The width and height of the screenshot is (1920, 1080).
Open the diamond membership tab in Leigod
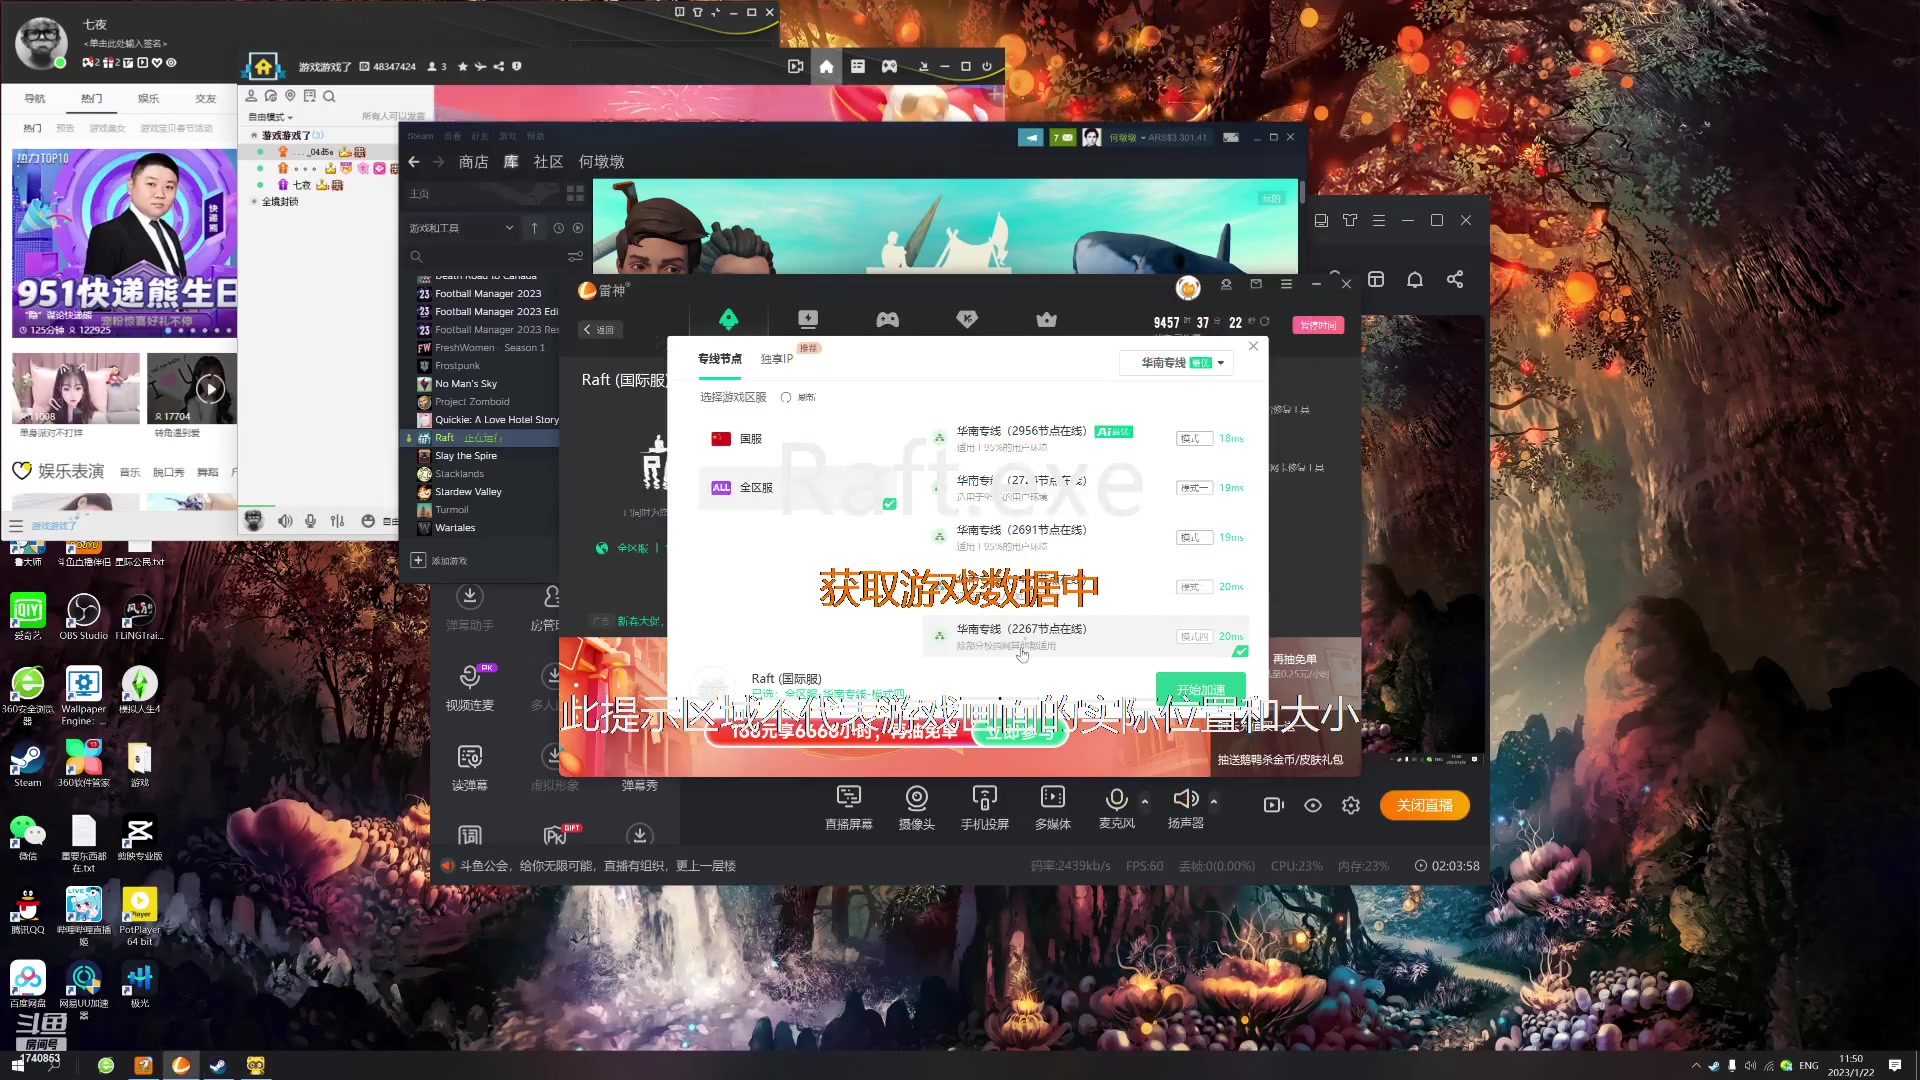tap(966, 319)
